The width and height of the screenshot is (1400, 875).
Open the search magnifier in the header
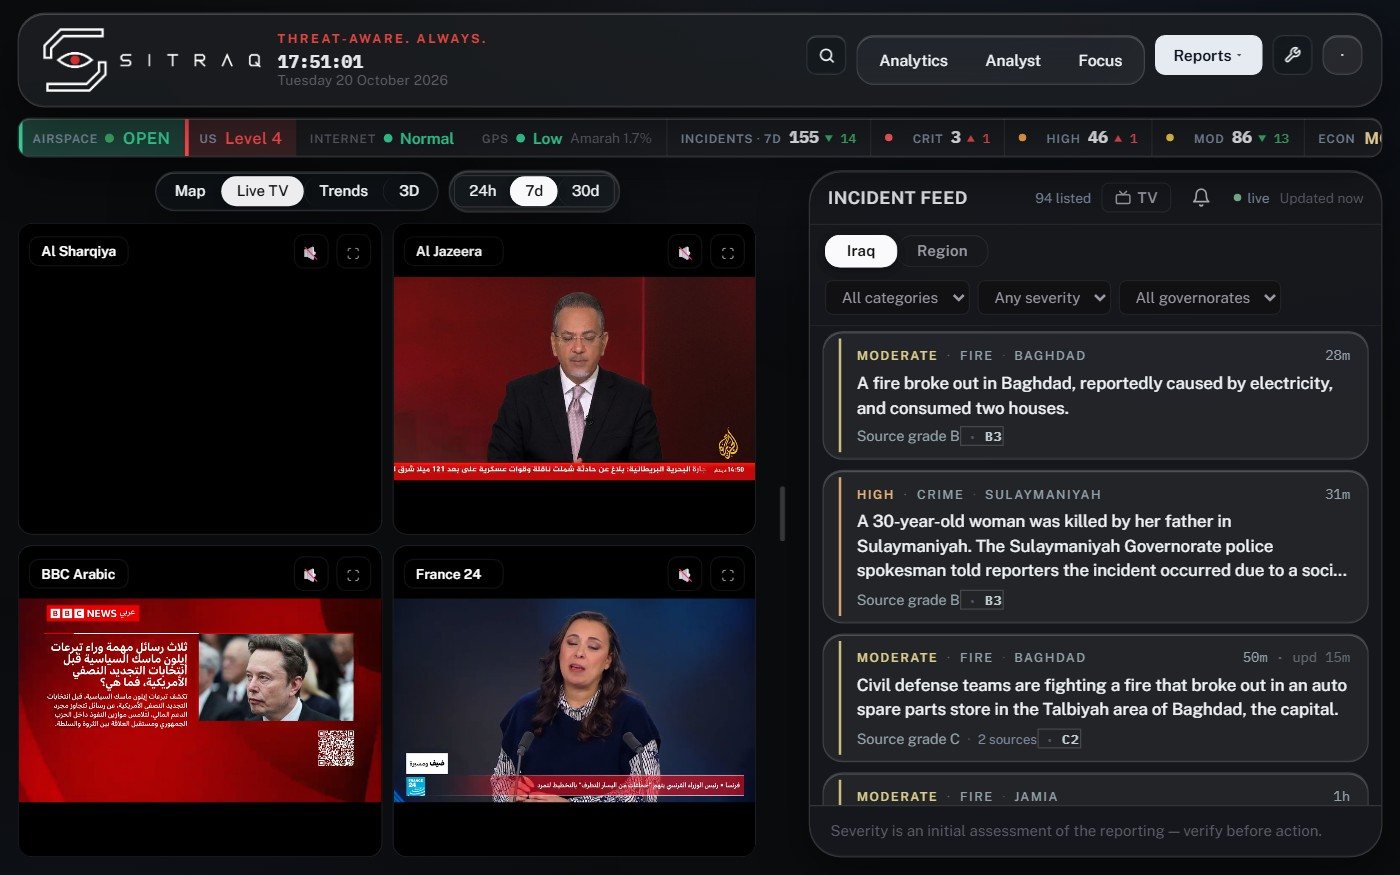[826, 56]
